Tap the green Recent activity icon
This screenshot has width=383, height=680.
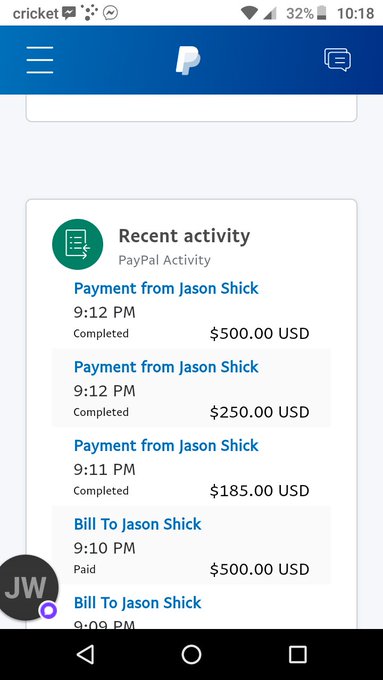coord(78,244)
